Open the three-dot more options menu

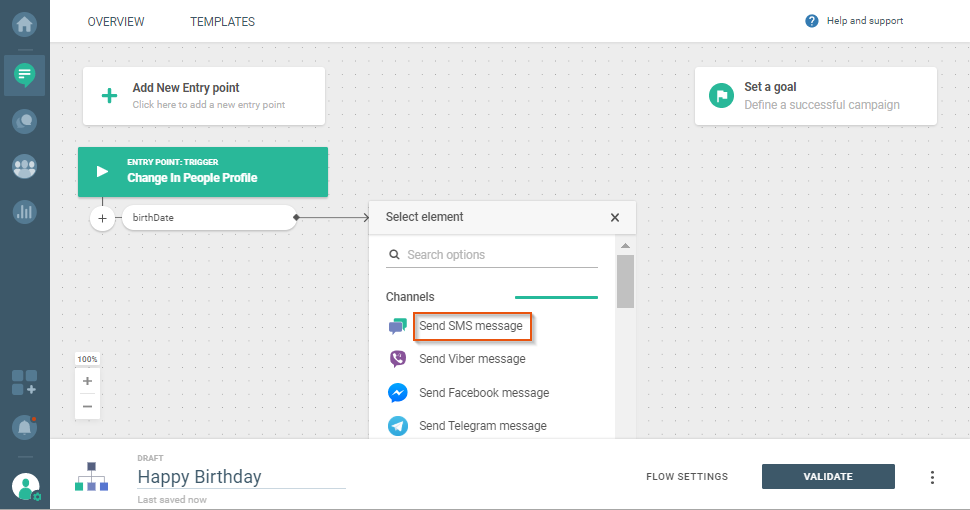tap(932, 477)
